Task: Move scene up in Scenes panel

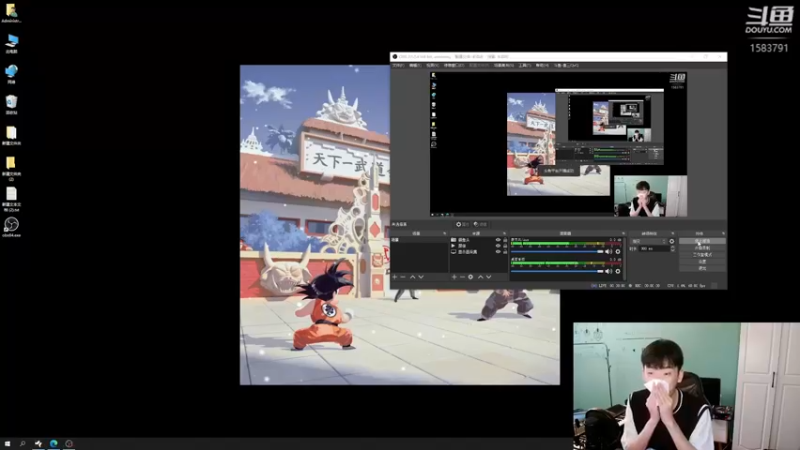Action: pos(412,277)
